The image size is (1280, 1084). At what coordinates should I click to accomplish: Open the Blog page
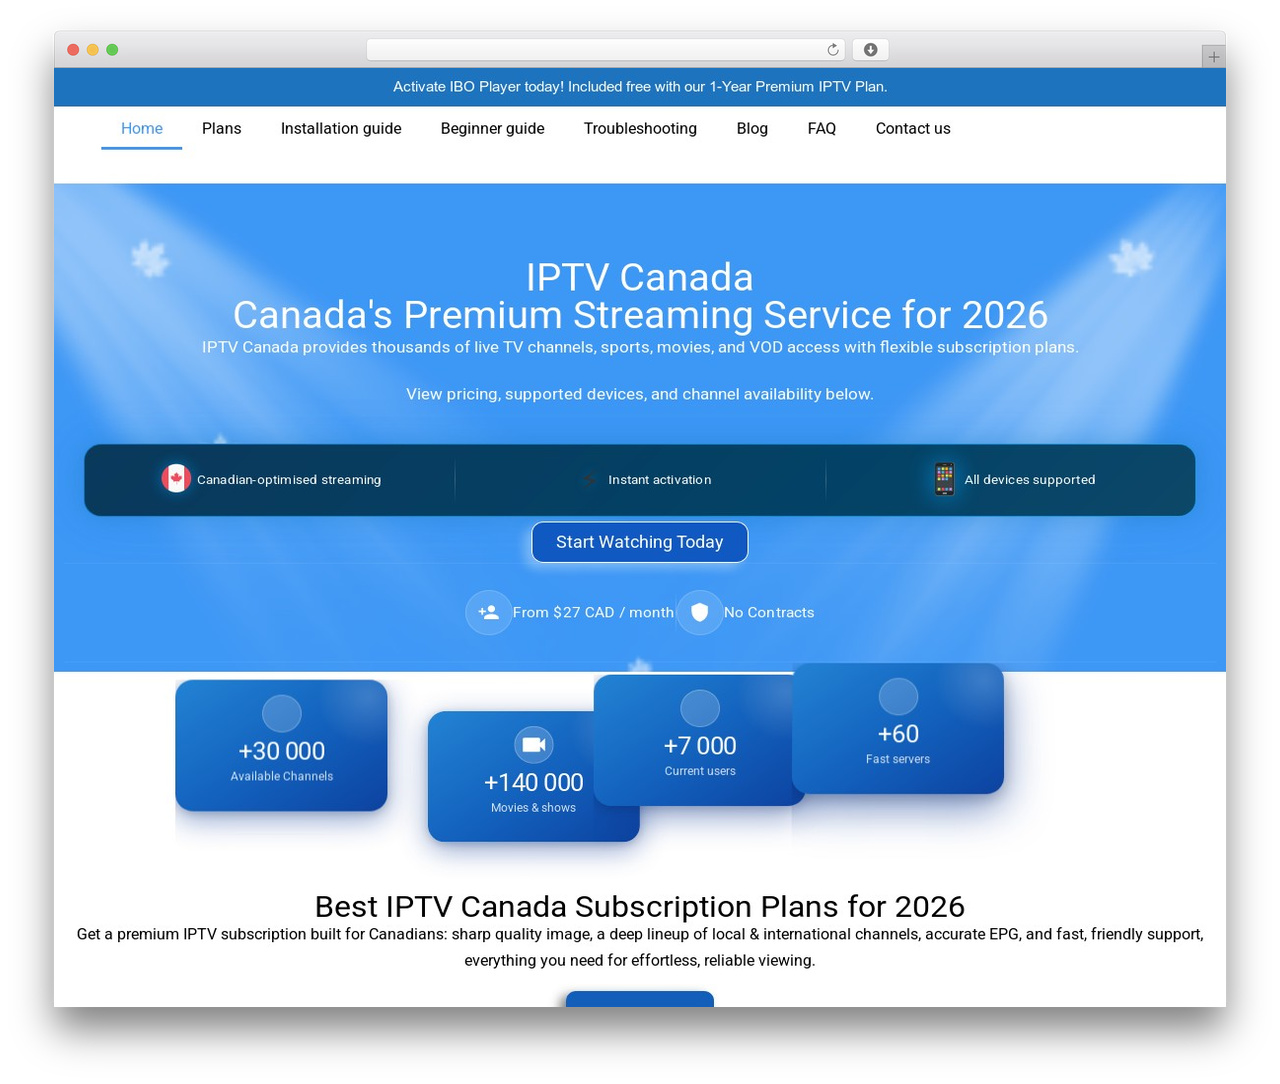pyautogui.click(x=752, y=129)
